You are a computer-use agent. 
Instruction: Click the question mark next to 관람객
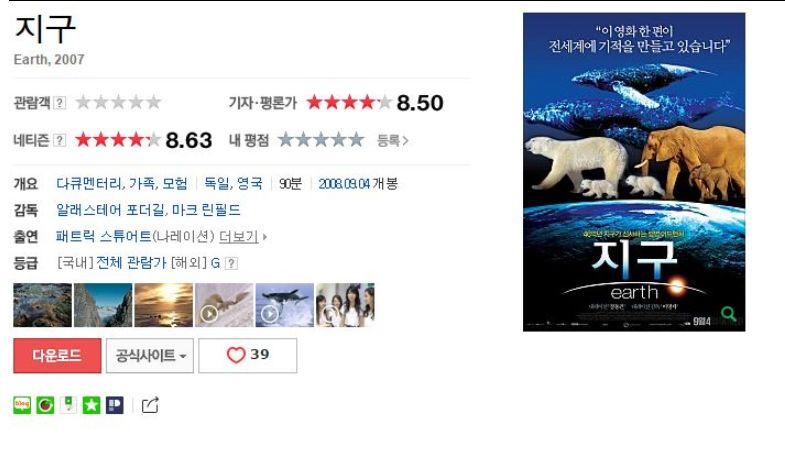60,103
